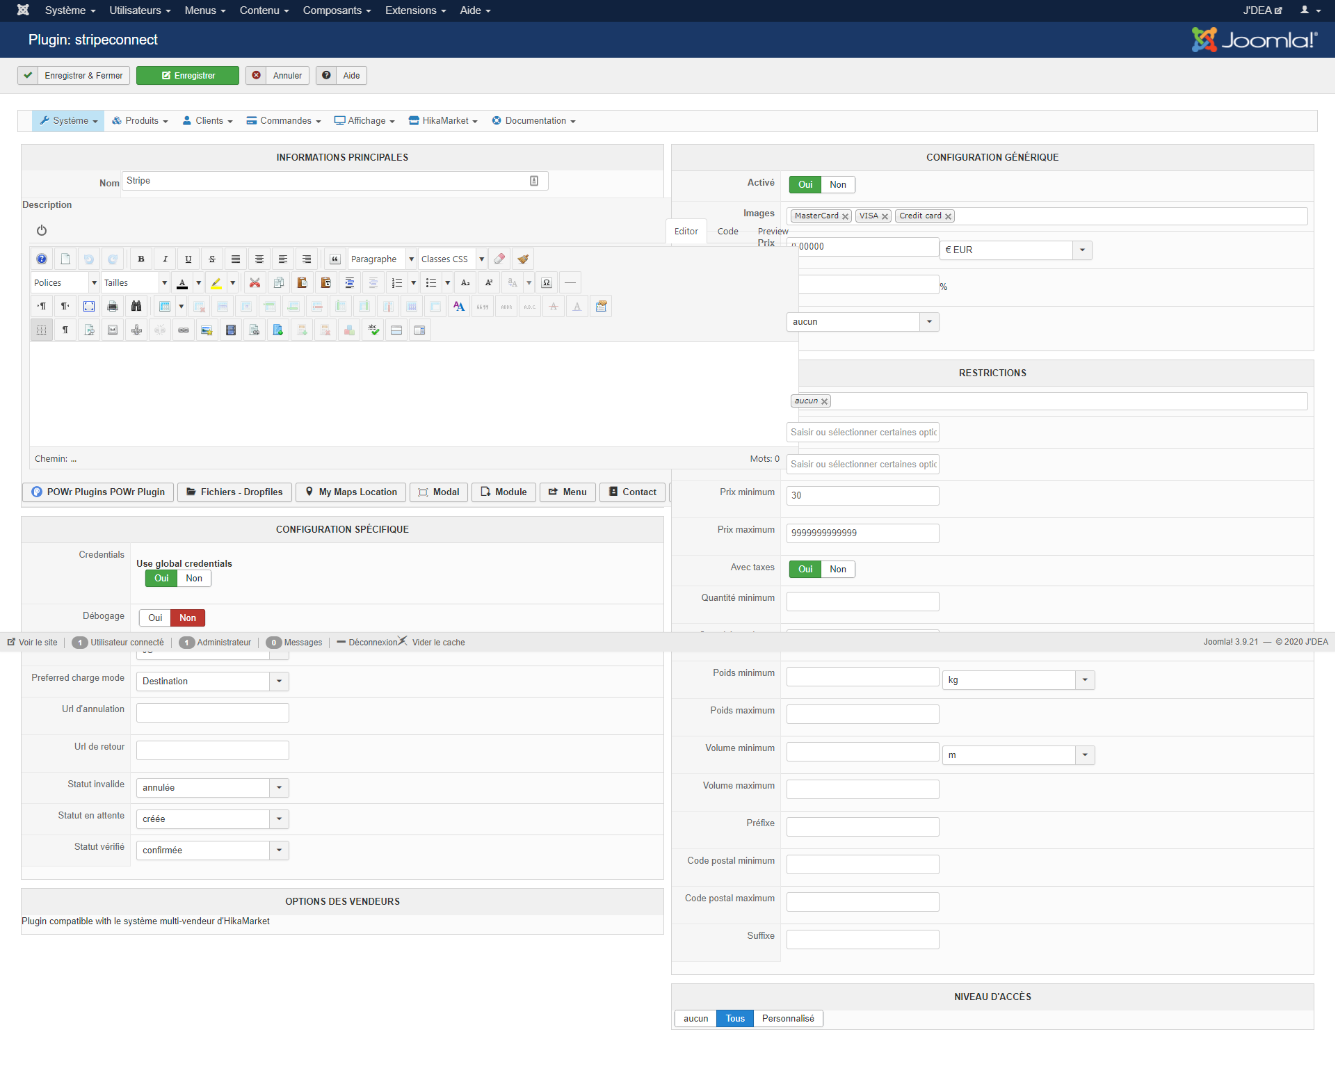Set Activé to Oui
Image resolution: width=1335 pixels, height=1080 pixels.
(805, 185)
